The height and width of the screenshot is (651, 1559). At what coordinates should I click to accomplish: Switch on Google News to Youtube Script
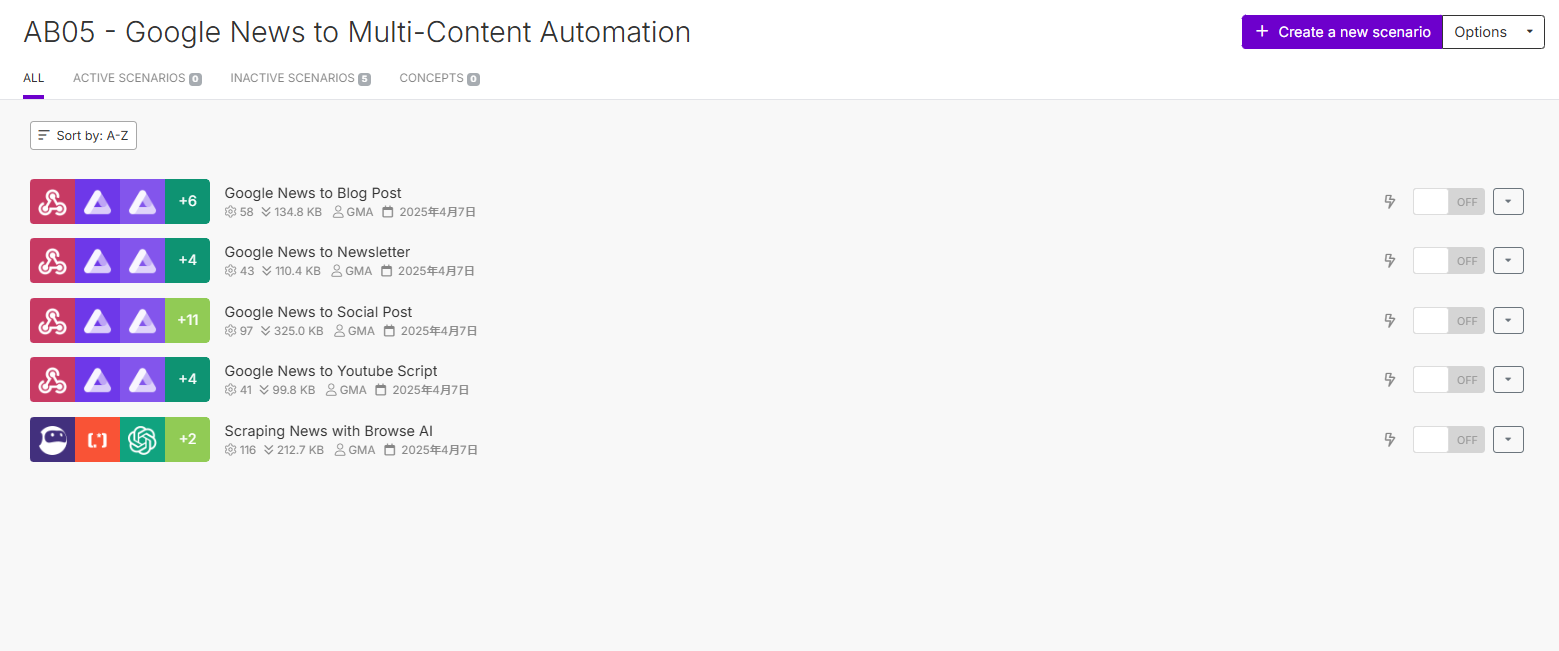tap(1448, 379)
